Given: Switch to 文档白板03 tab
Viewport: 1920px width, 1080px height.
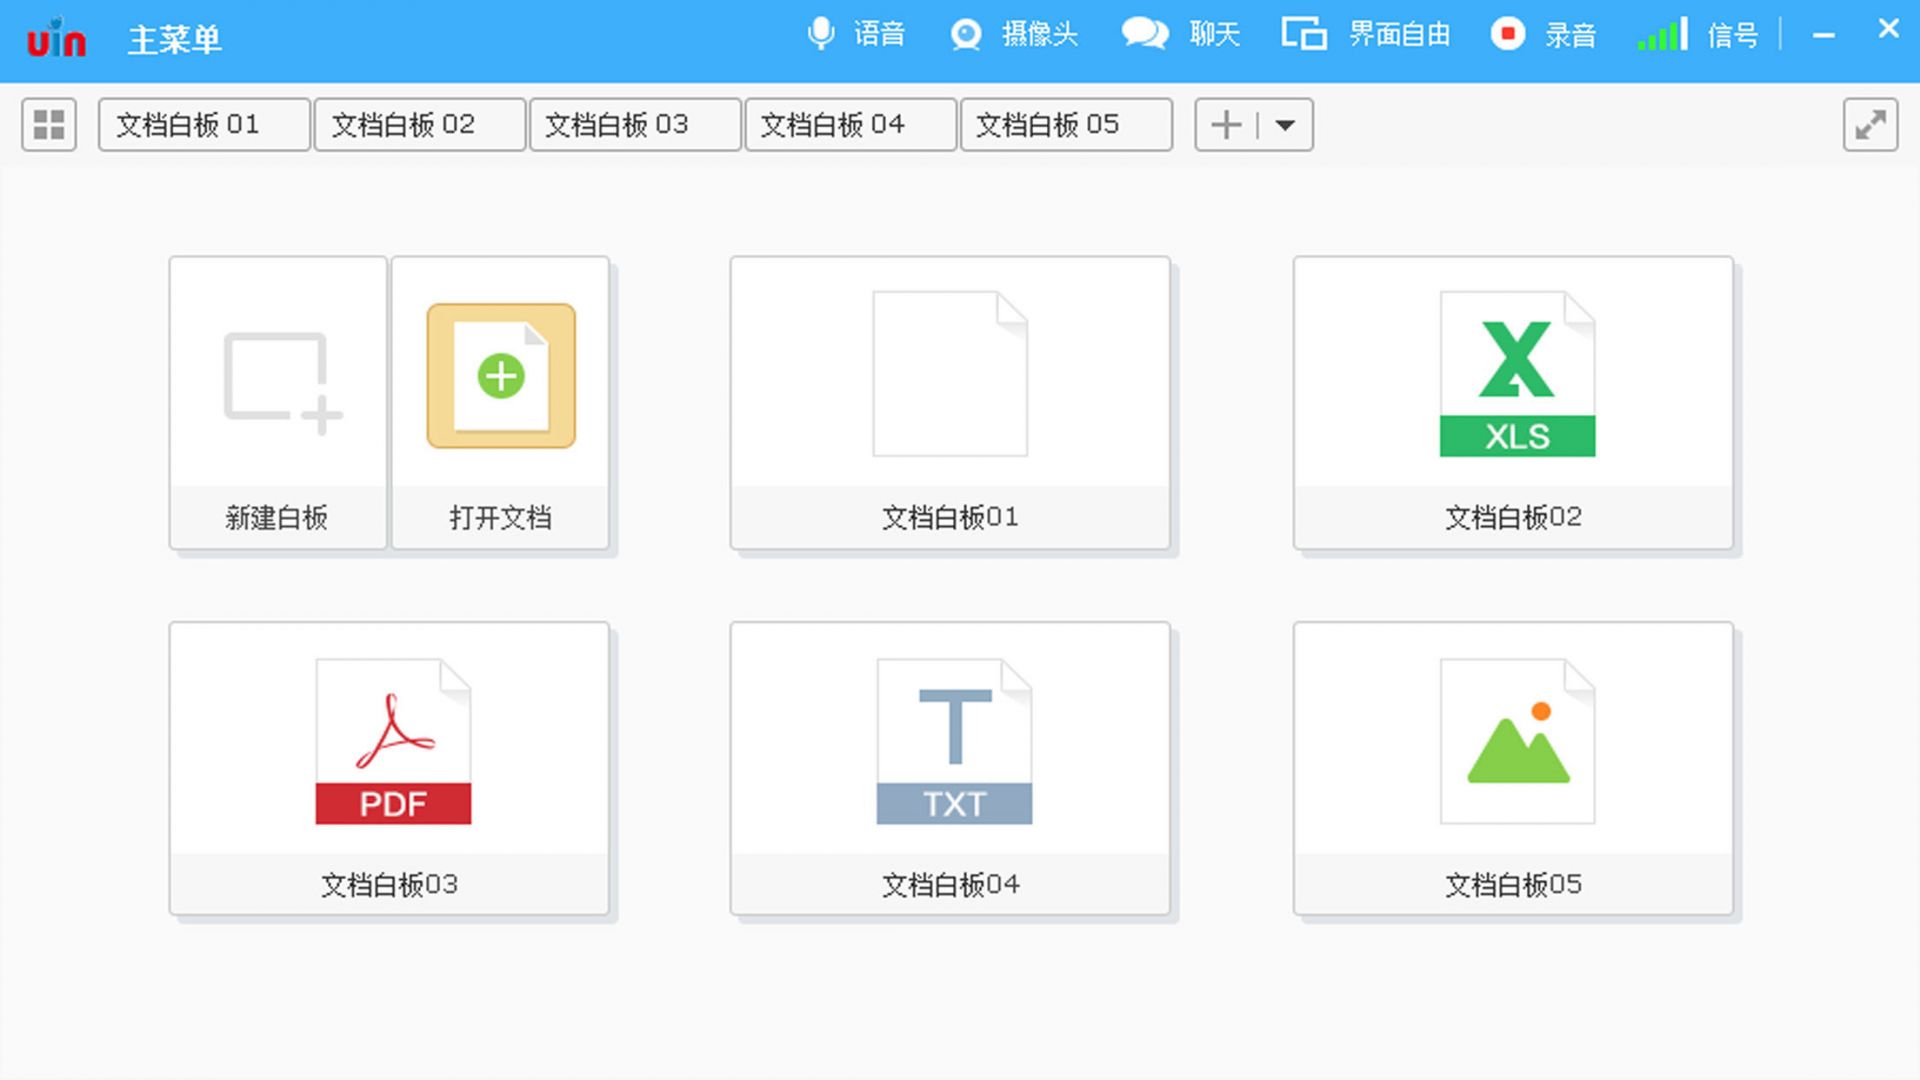Looking at the screenshot, I should tap(633, 124).
